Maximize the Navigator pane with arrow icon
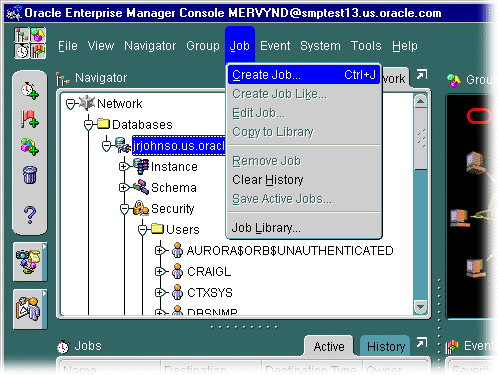Image resolution: width=498 pixels, height=375 pixels. tap(422, 74)
